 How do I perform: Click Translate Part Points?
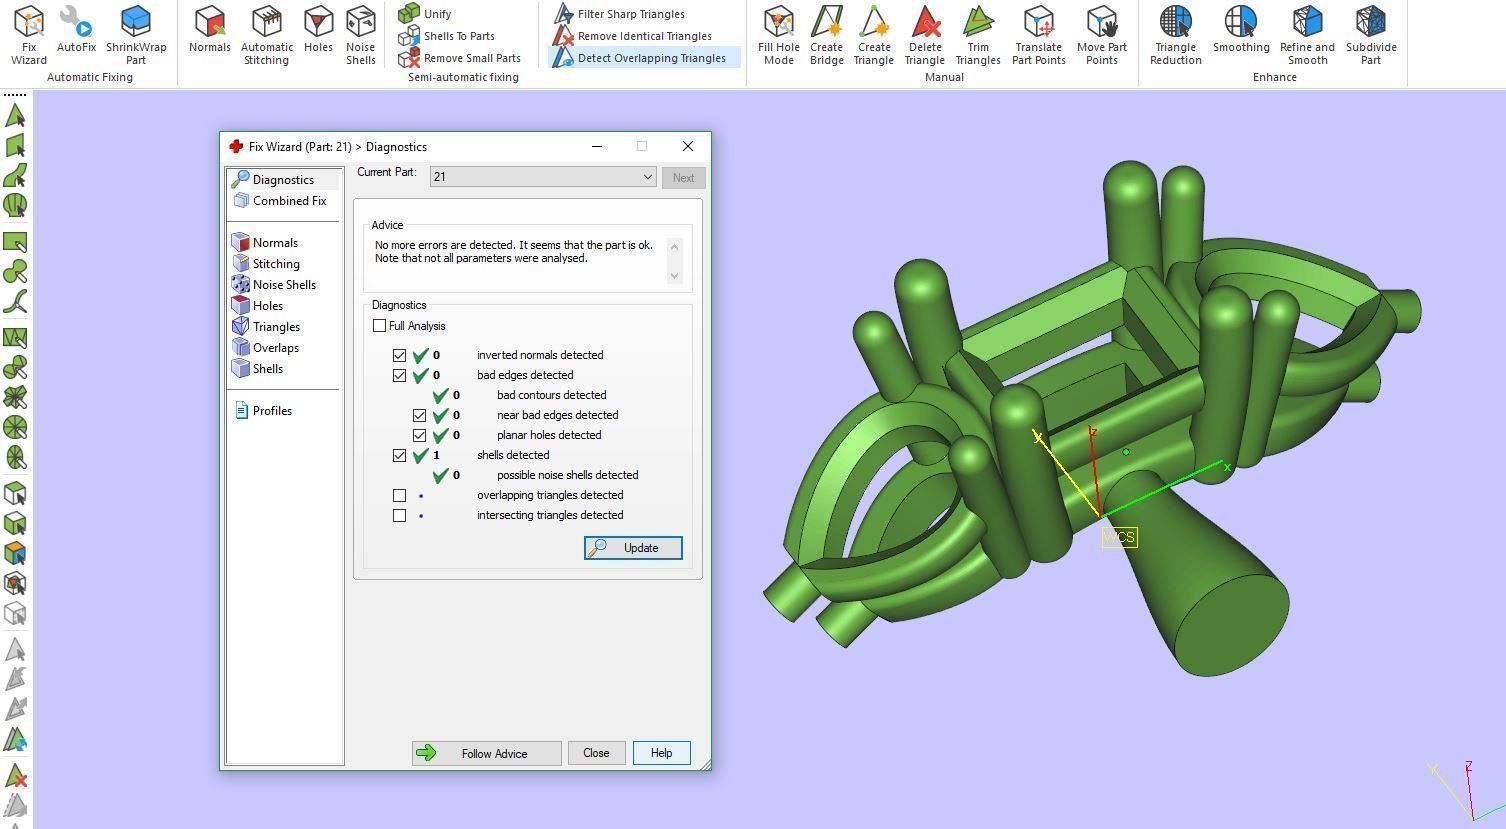click(1039, 35)
